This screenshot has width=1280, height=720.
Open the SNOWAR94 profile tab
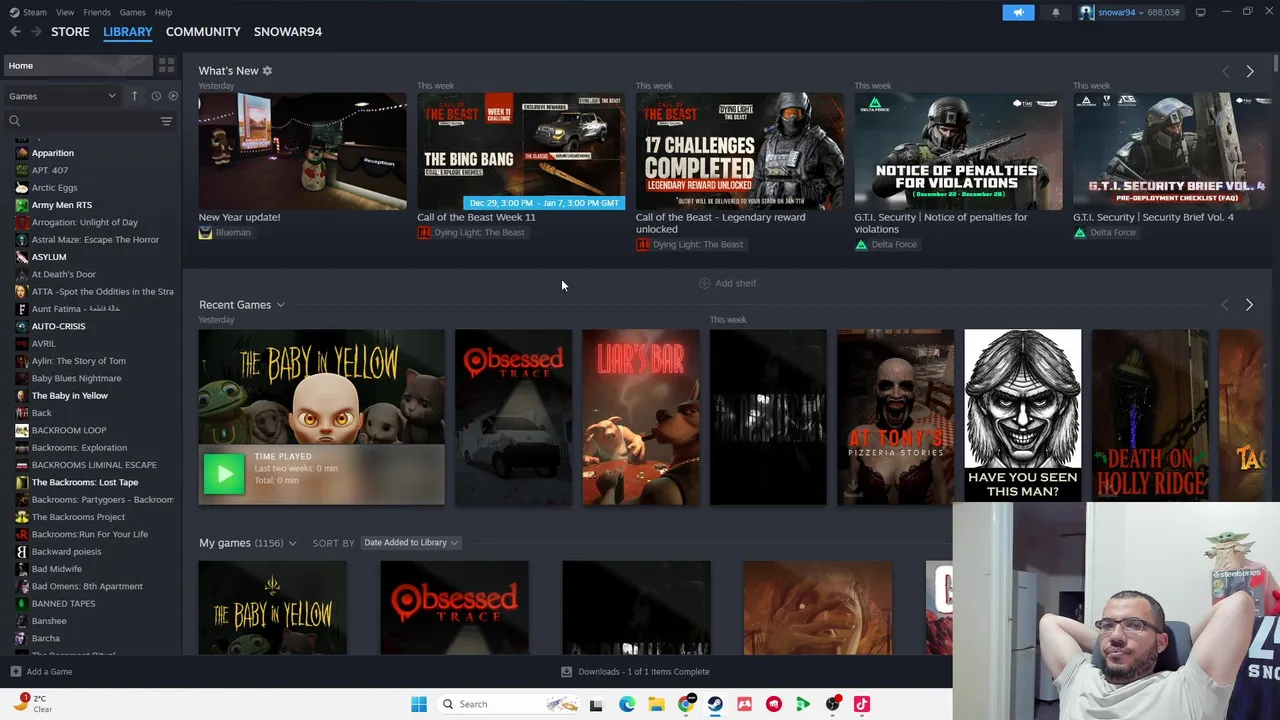(x=288, y=32)
